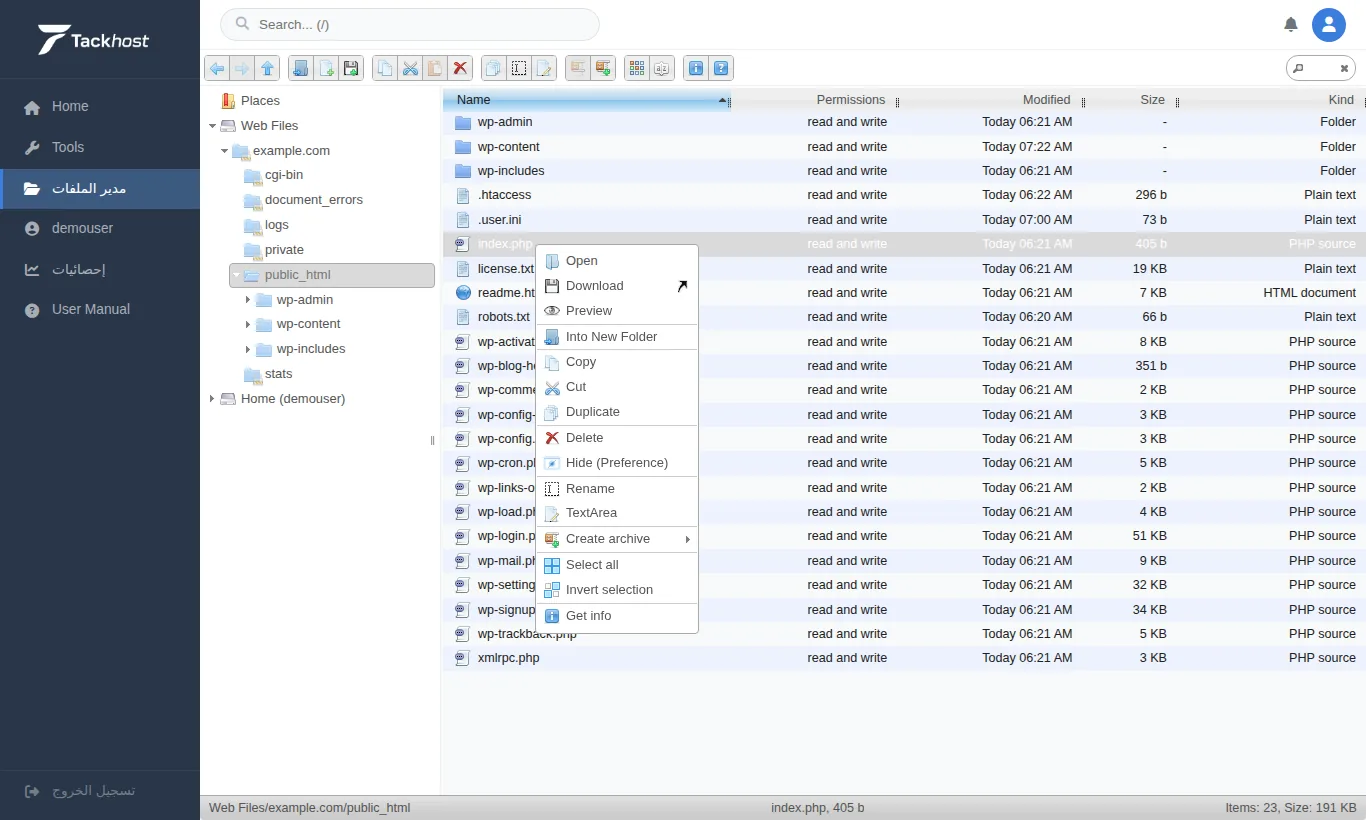
Task: Expand the Home (demouser) tree node
Action: pyautogui.click(x=212, y=398)
